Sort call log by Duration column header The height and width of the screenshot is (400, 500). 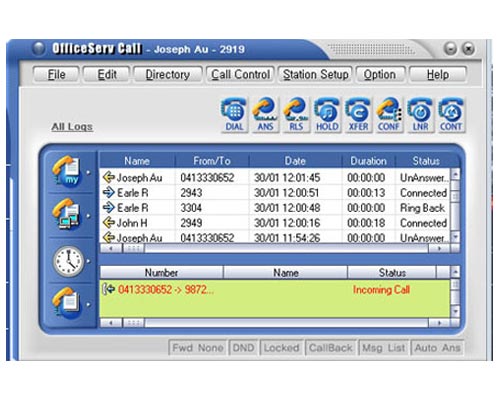(x=368, y=161)
